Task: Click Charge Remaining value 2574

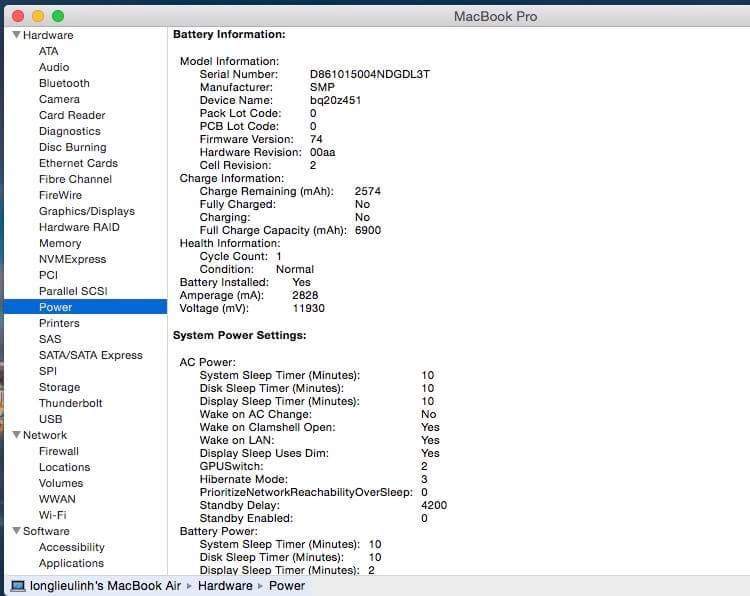Action: 368,191
